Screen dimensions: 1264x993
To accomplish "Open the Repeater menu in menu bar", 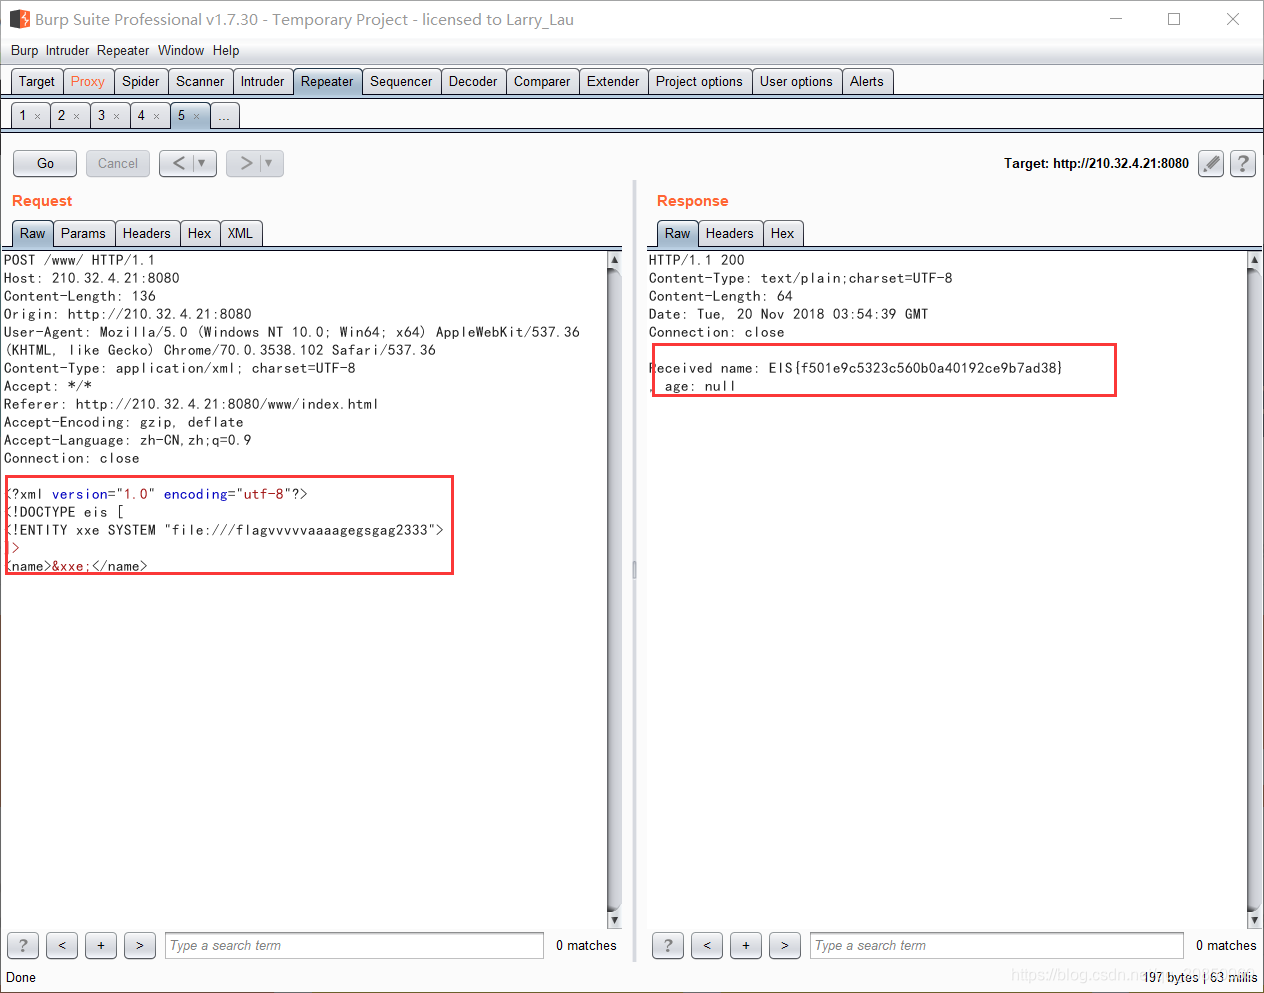I will [123, 50].
